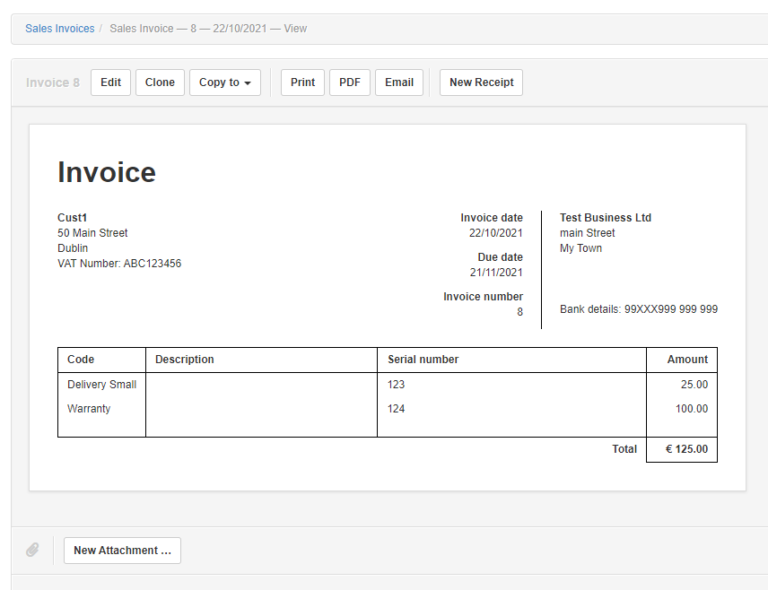The image size is (768, 590).
Task: Add a New Attachment
Action: [122, 550]
